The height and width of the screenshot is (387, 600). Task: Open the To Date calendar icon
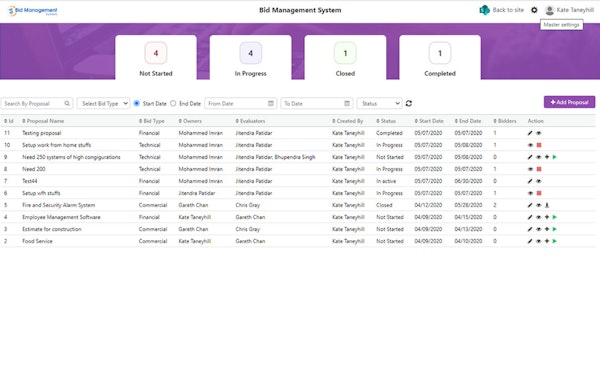pyautogui.click(x=347, y=103)
